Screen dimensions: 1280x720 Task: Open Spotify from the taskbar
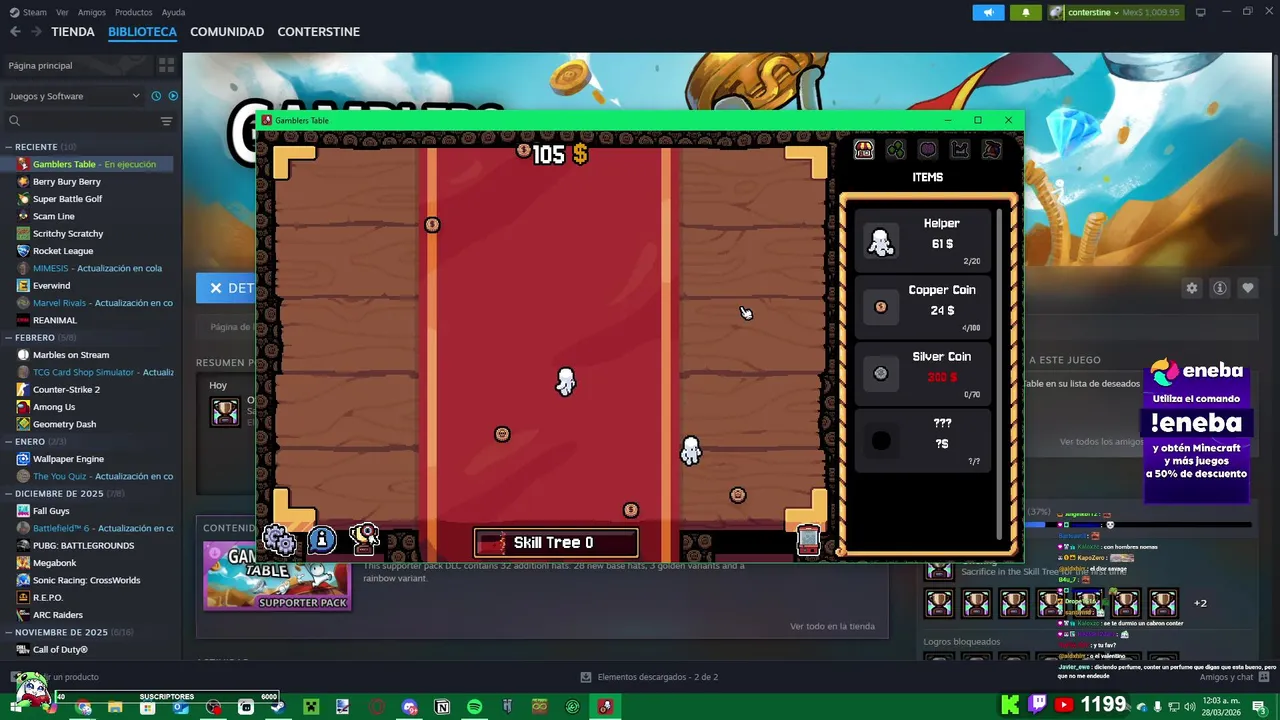pos(474,707)
